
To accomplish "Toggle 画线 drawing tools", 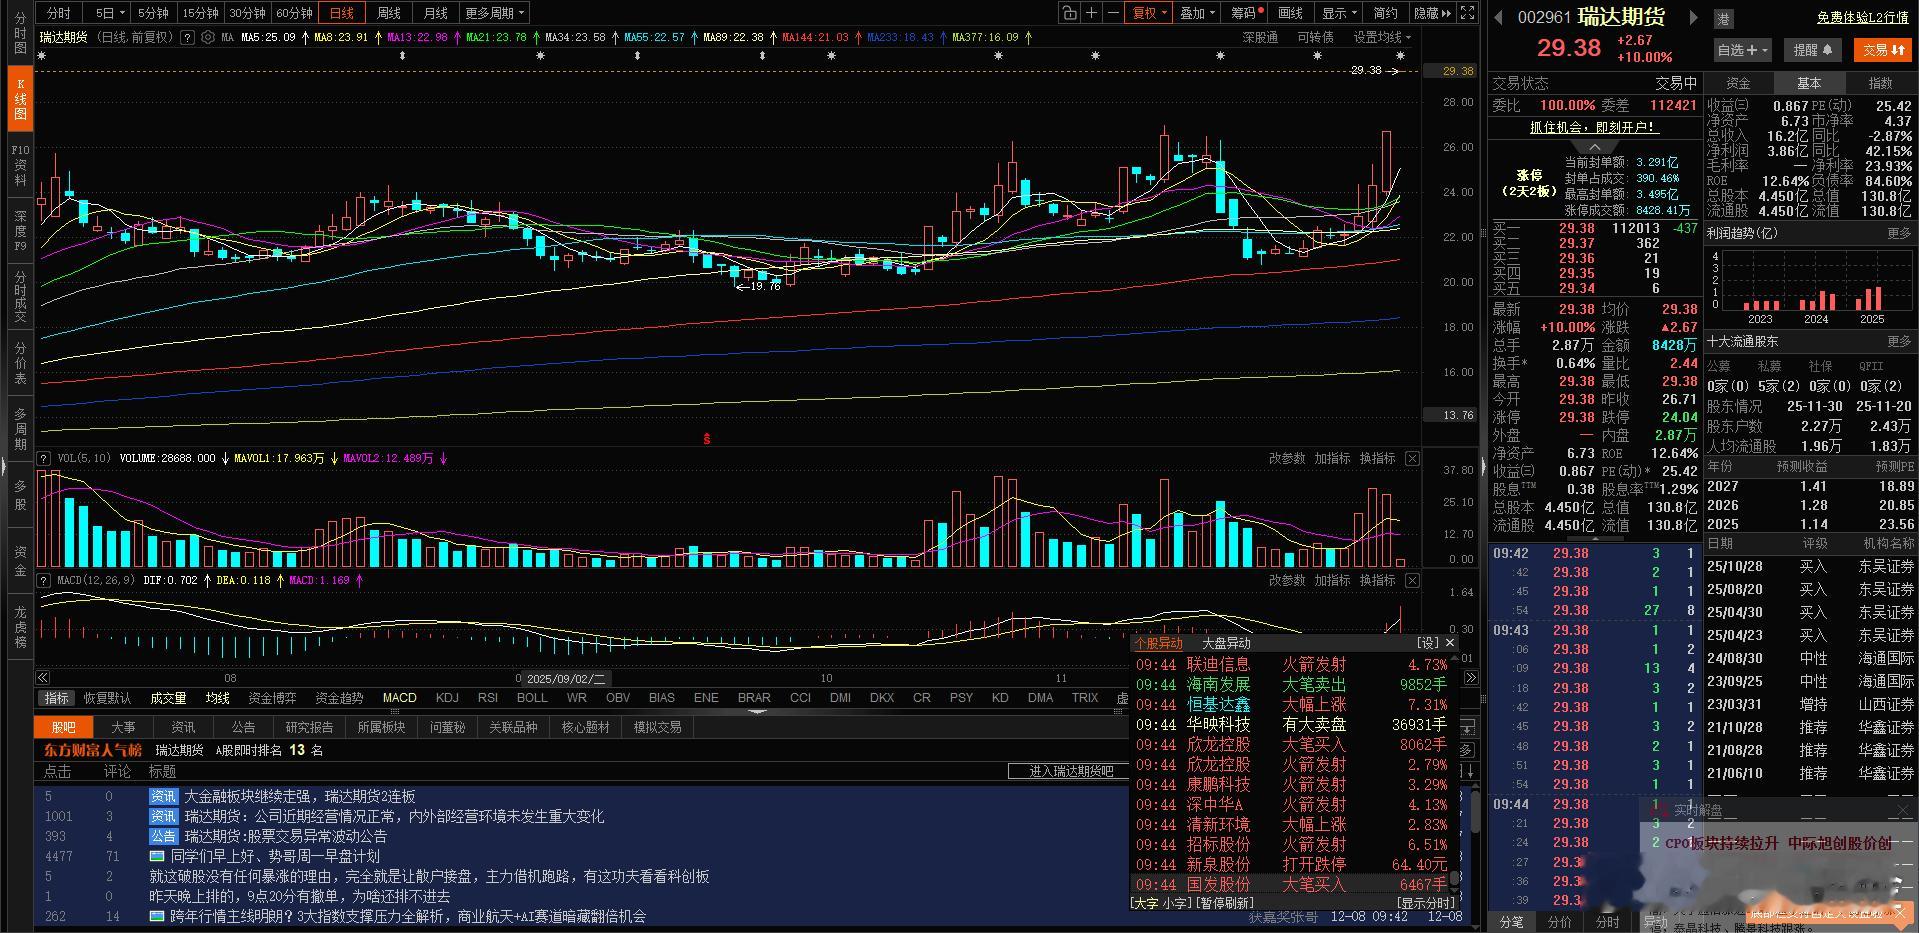I will tap(1290, 13).
